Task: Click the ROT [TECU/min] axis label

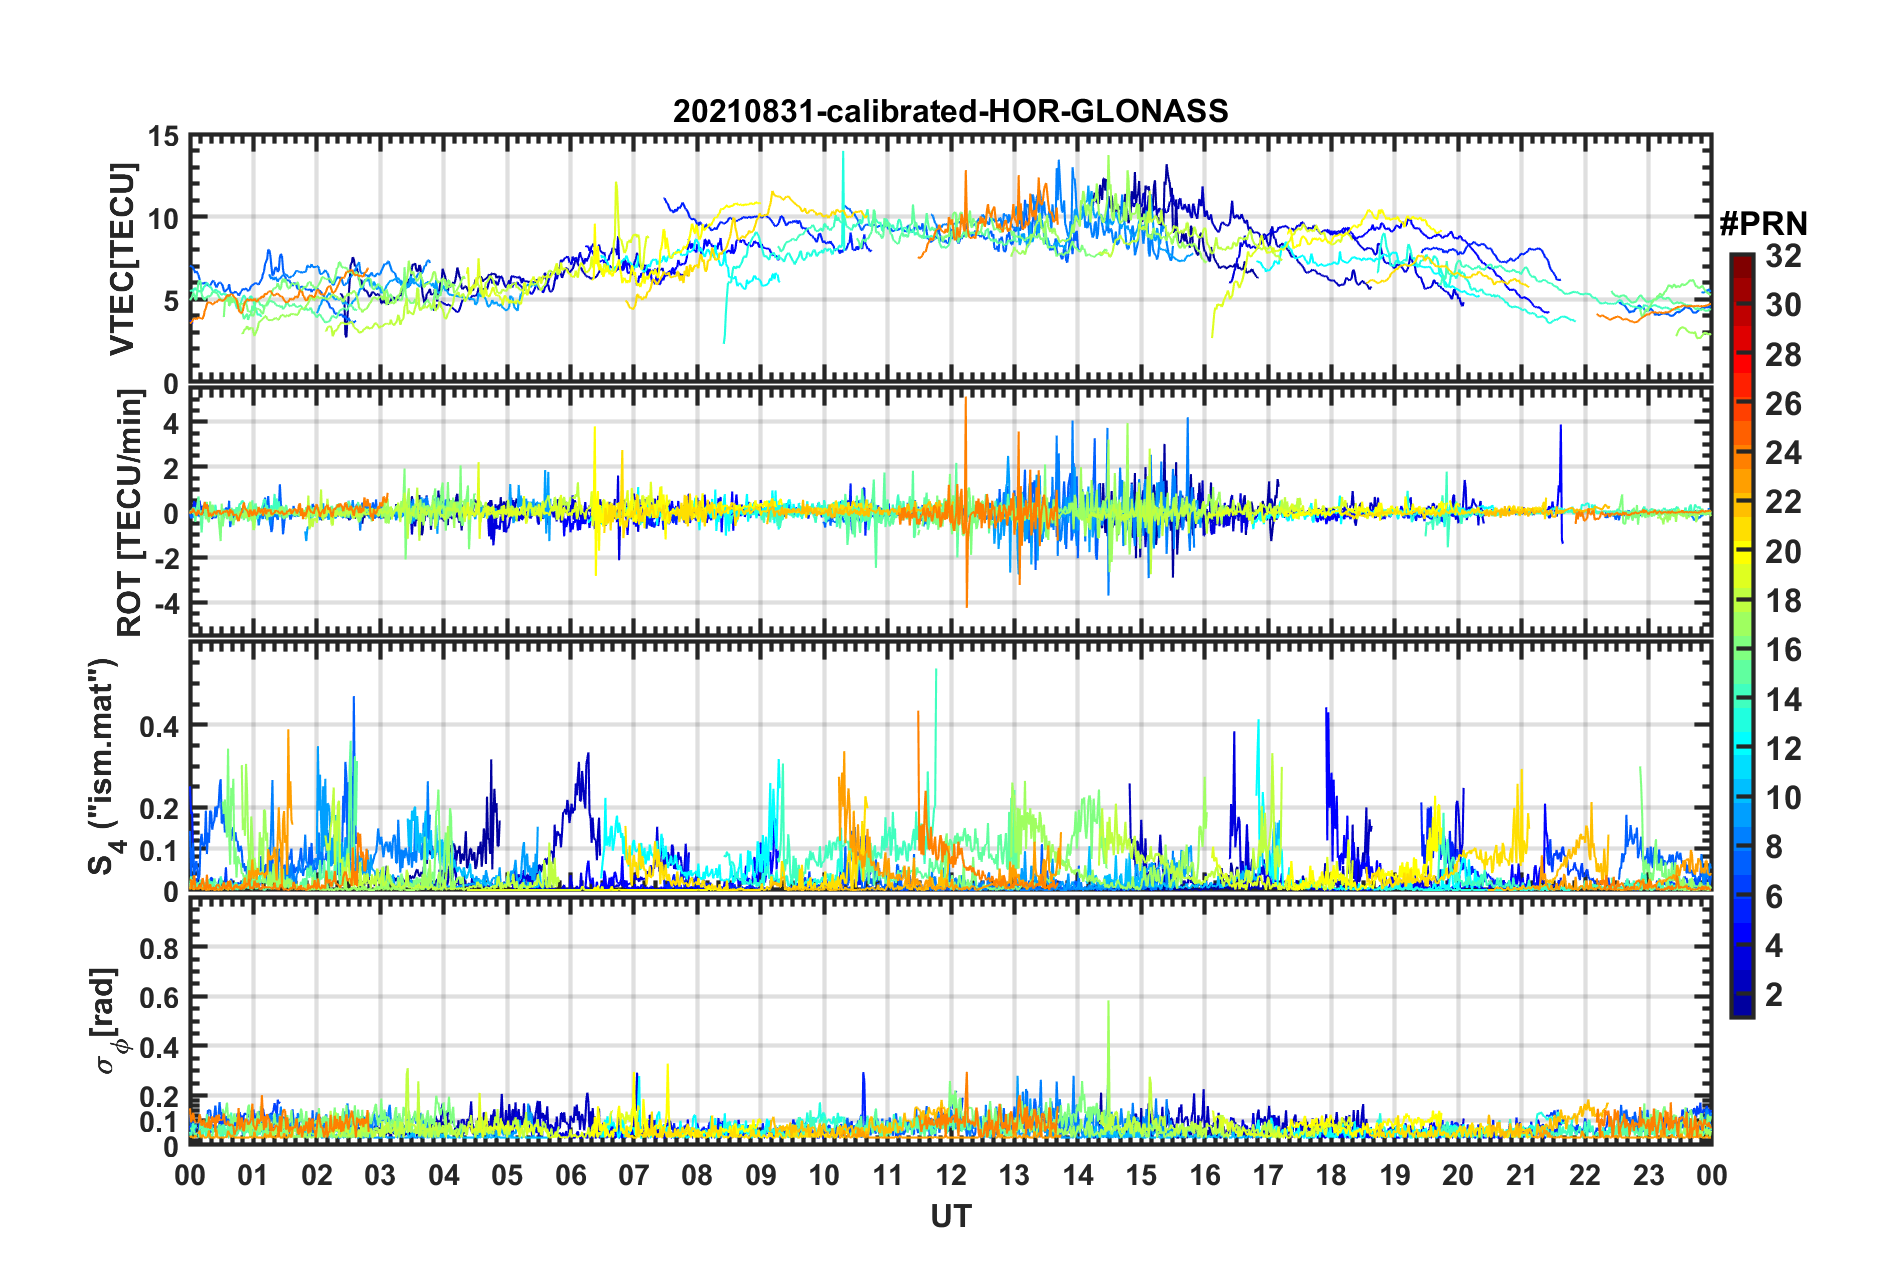Action: click(130, 512)
